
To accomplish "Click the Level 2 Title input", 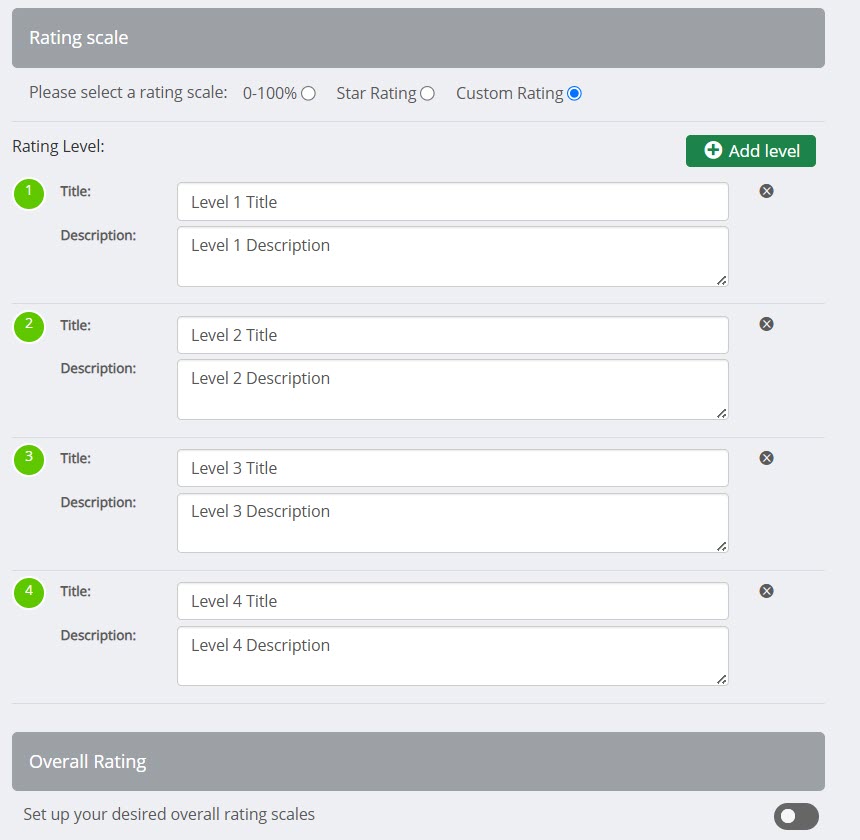I will tap(452, 335).
